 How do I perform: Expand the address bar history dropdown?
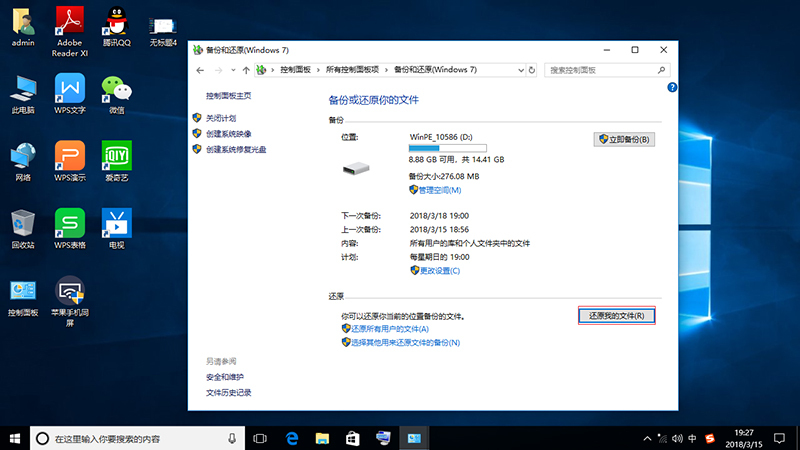520,70
